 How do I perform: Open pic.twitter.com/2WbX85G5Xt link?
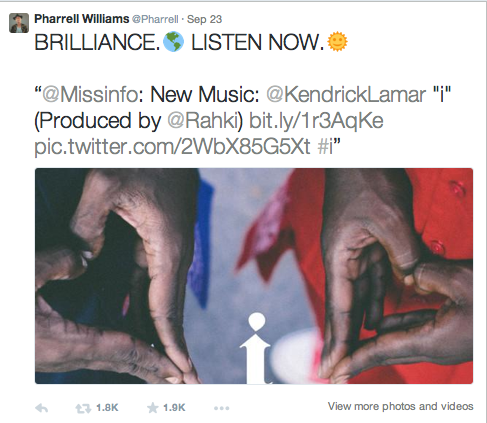point(172,147)
